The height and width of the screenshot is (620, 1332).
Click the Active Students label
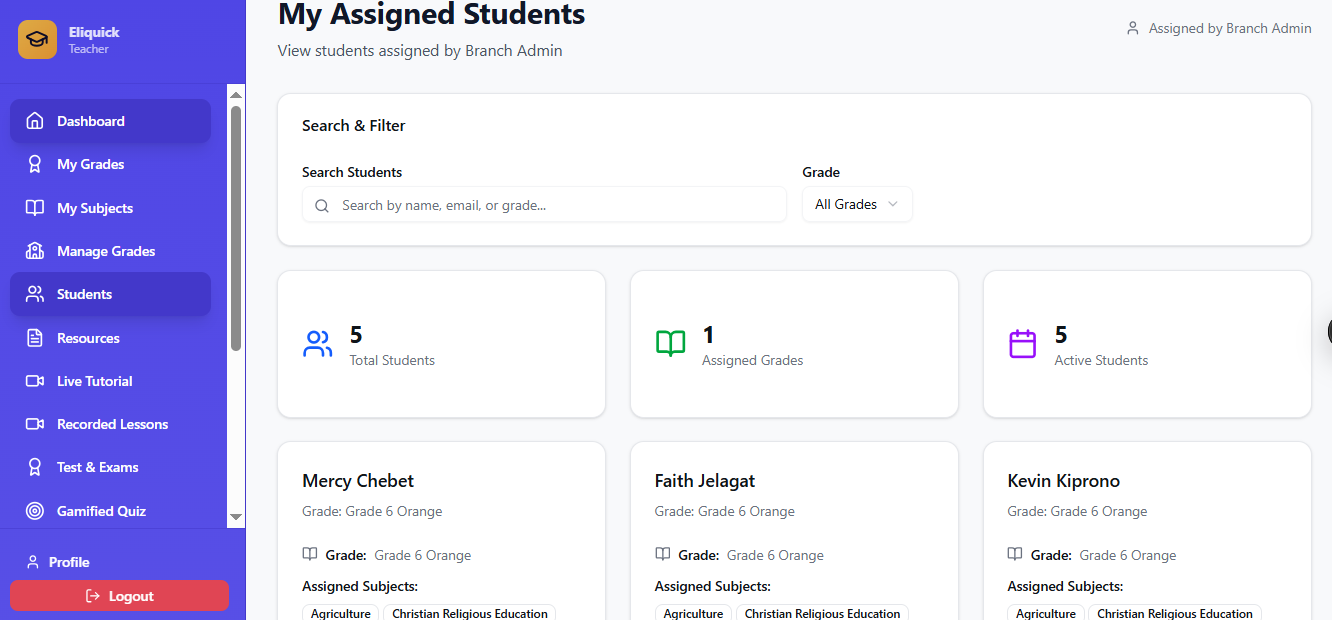1101,360
